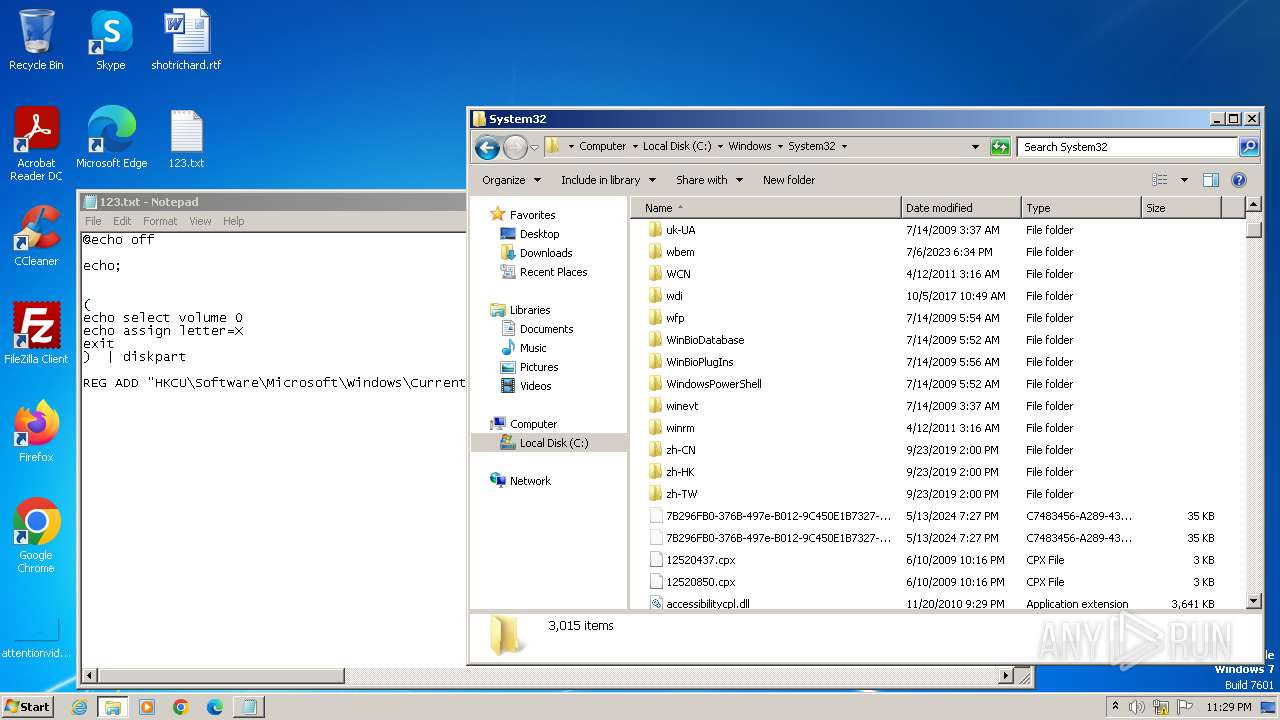The height and width of the screenshot is (720, 1280).
Task: Open Acrobat Reader DC shortcut
Action: (x=36, y=144)
